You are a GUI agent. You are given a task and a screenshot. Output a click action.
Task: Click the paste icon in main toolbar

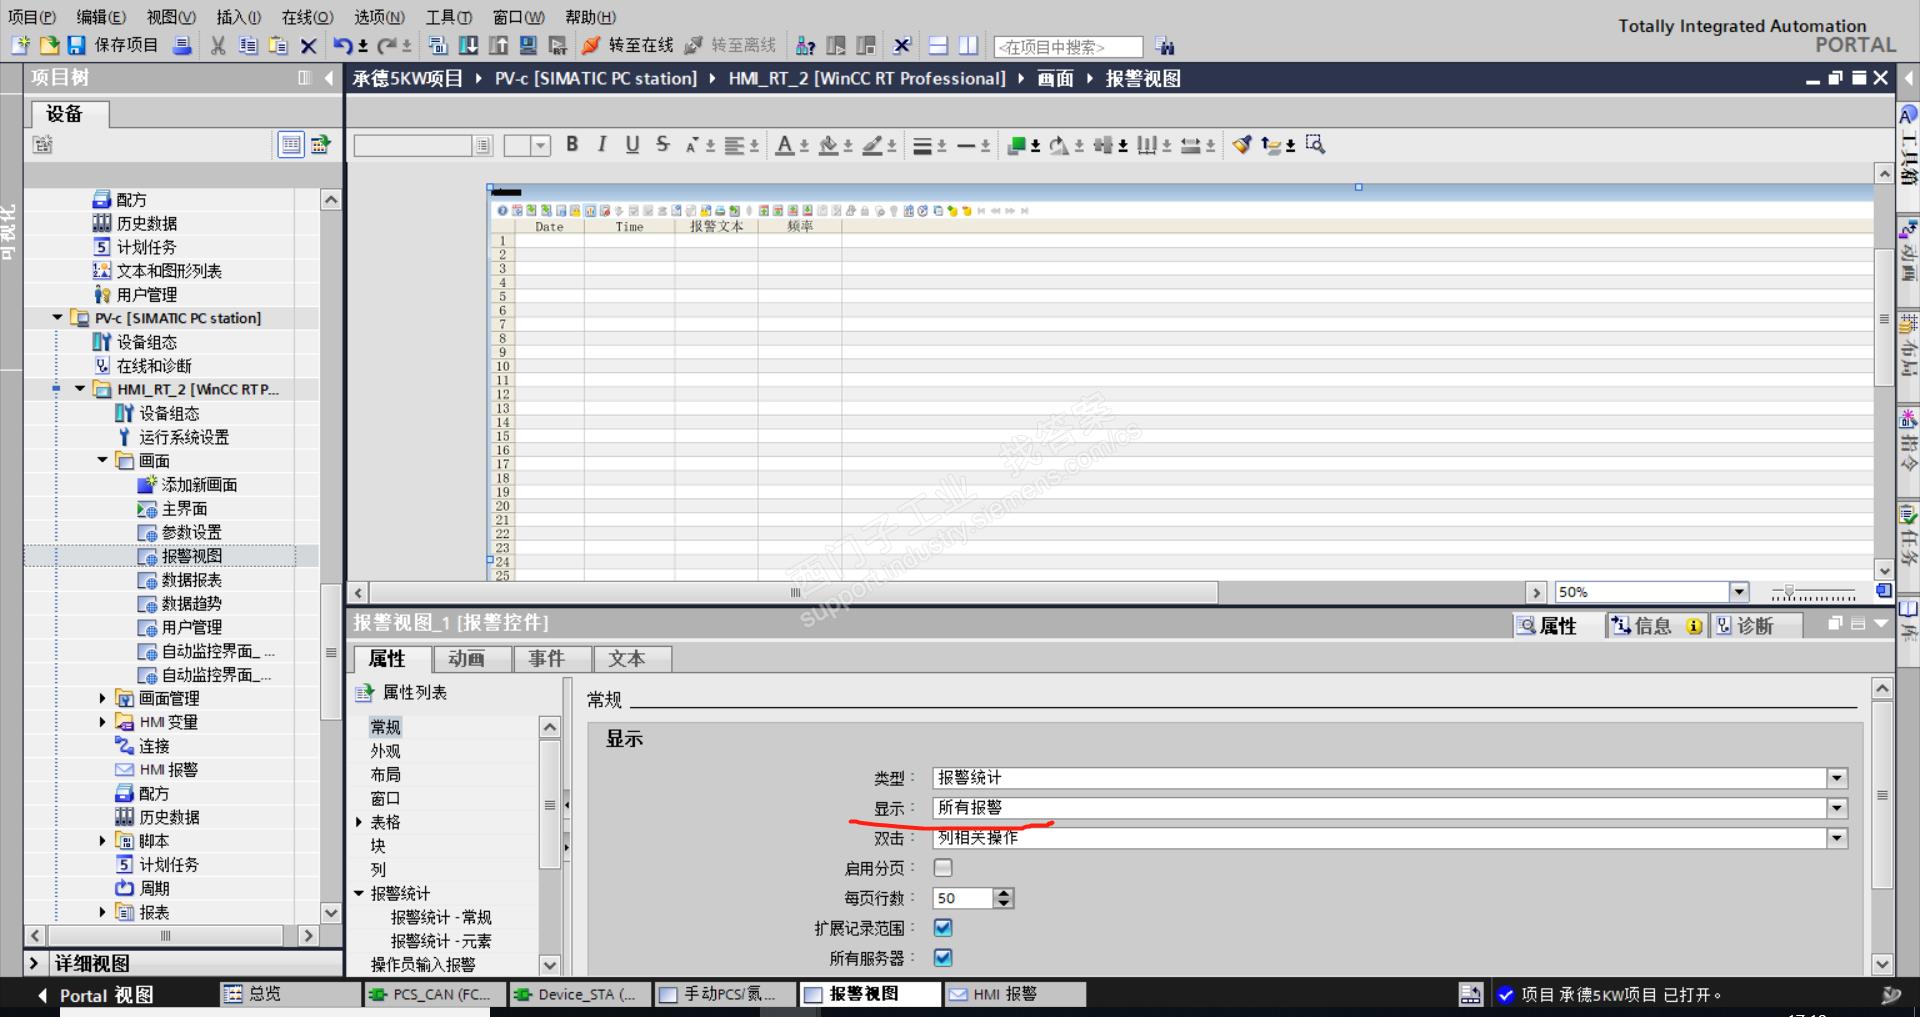point(278,45)
